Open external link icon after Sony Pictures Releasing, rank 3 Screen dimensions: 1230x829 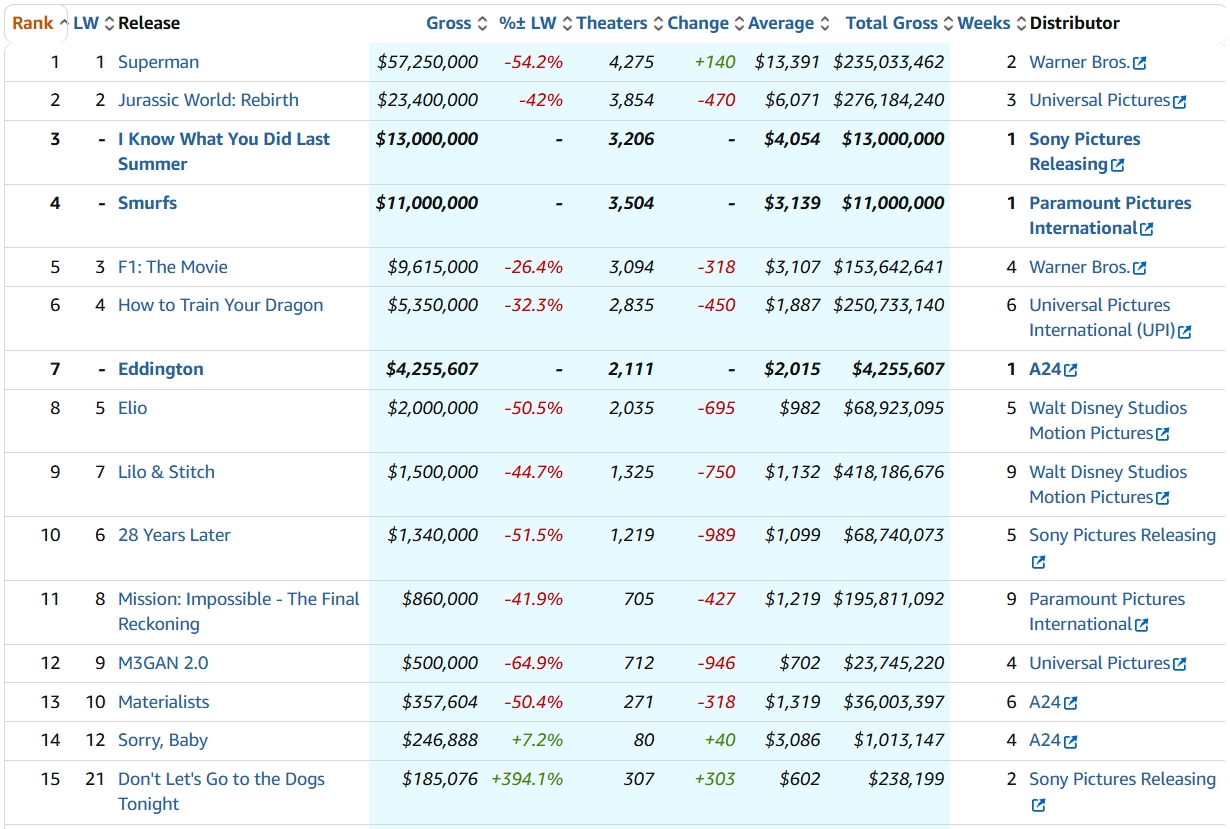[x=1118, y=165]
